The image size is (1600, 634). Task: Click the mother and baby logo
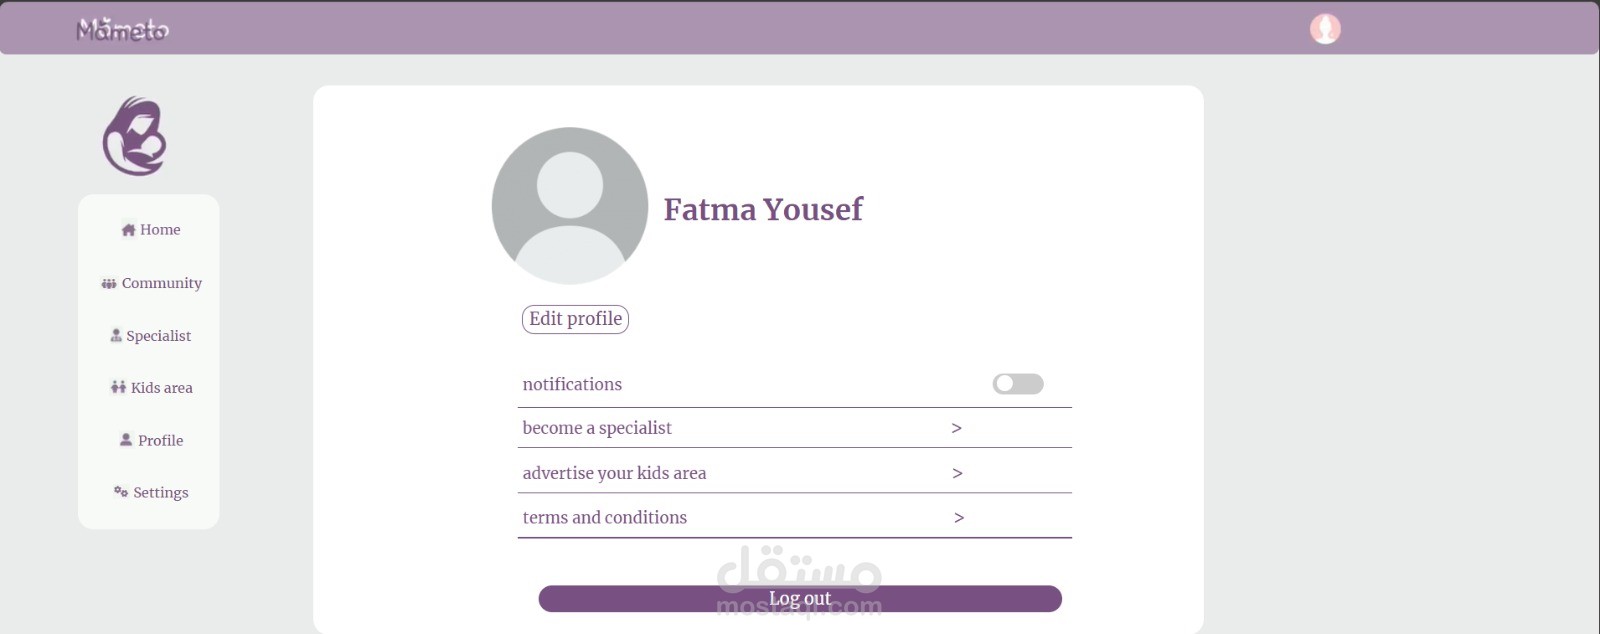(135, 136)
